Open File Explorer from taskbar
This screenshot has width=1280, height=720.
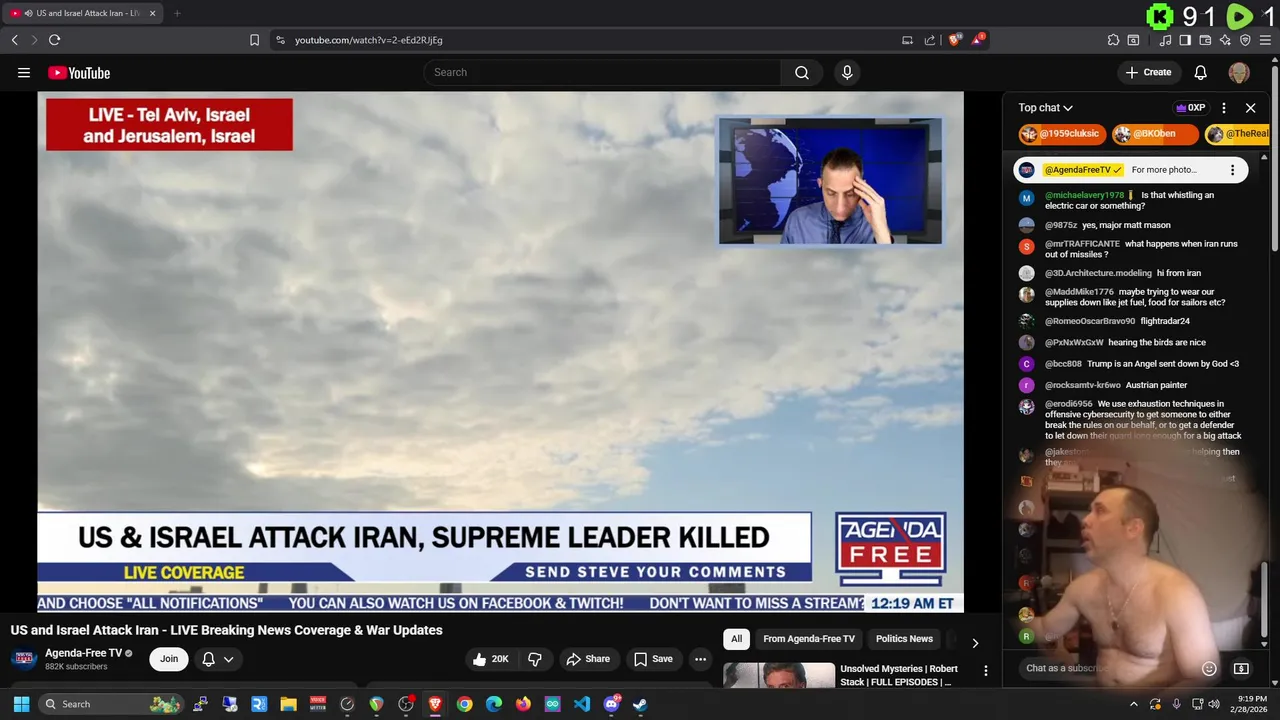pyautogui.click(x=288, y=704)
